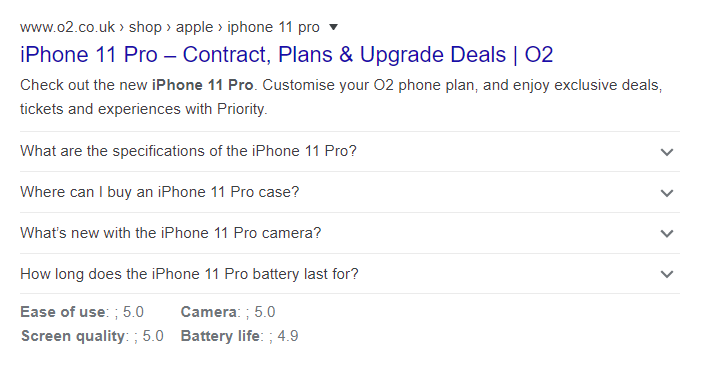Click the 'shop' segment in the breadcrumb

pyautogui.click(x=145, y=28)
